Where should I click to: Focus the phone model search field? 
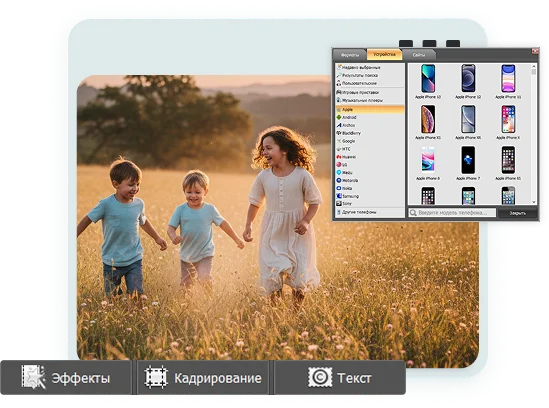point(452,213)
